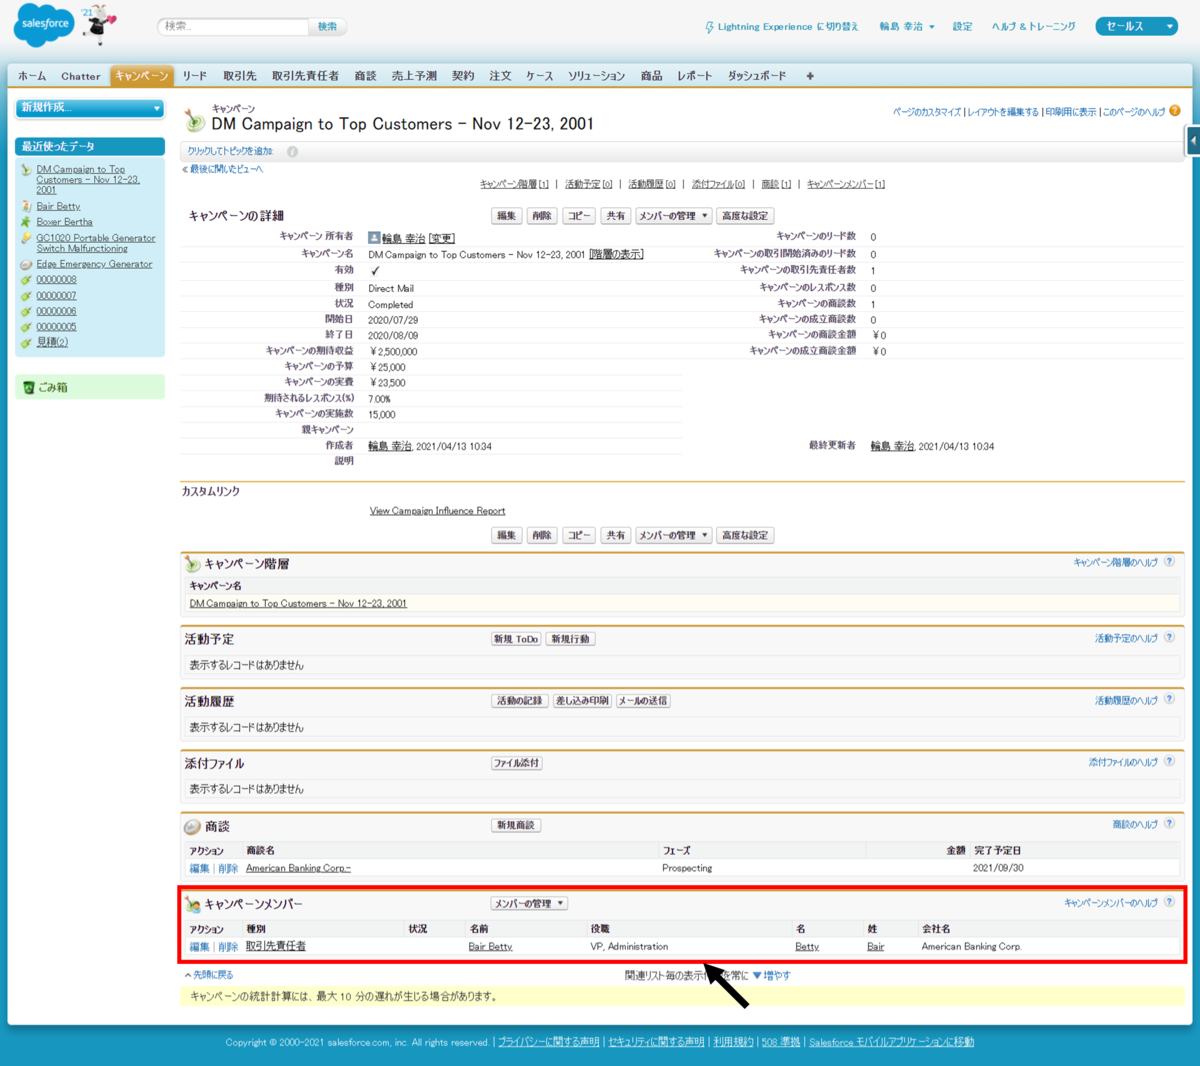Click the 商談 section coin icon
The image size is (1200, 1066).
[192, 827]
